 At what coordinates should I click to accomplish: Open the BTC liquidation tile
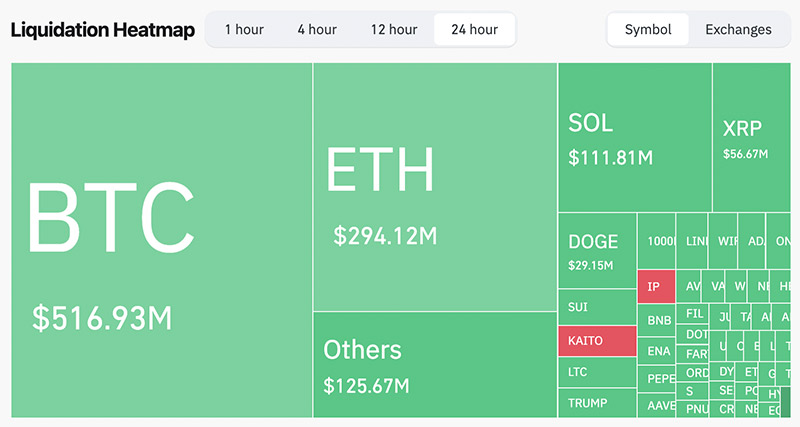[x=161, y=240]
